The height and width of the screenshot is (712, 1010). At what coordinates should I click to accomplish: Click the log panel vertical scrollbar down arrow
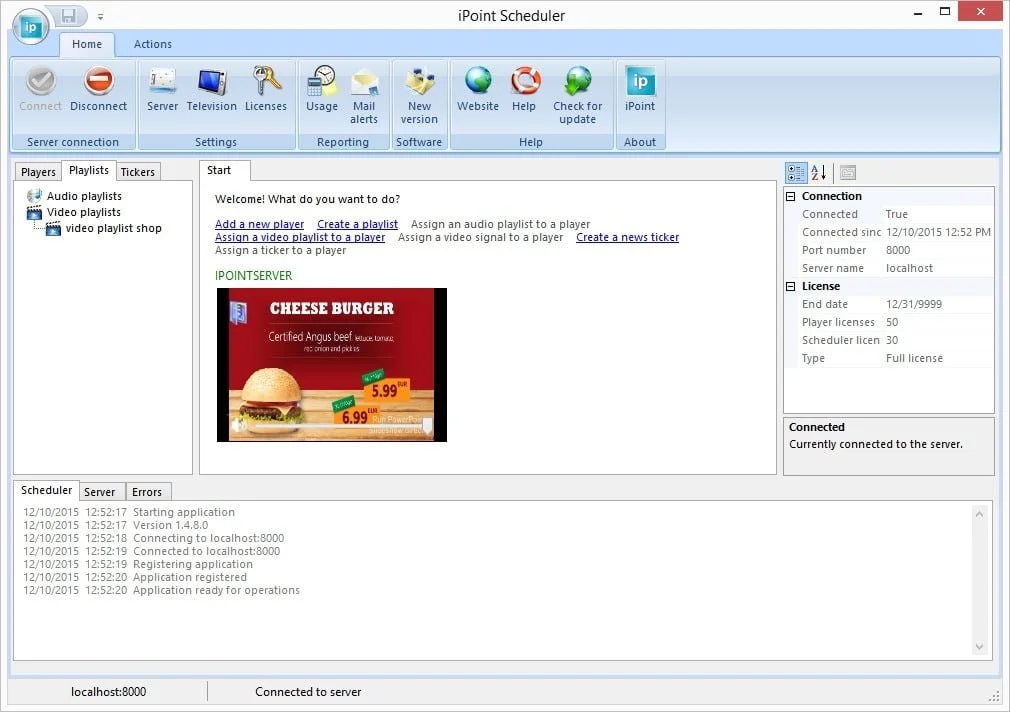pyautogui.click(x=980, y=647)
